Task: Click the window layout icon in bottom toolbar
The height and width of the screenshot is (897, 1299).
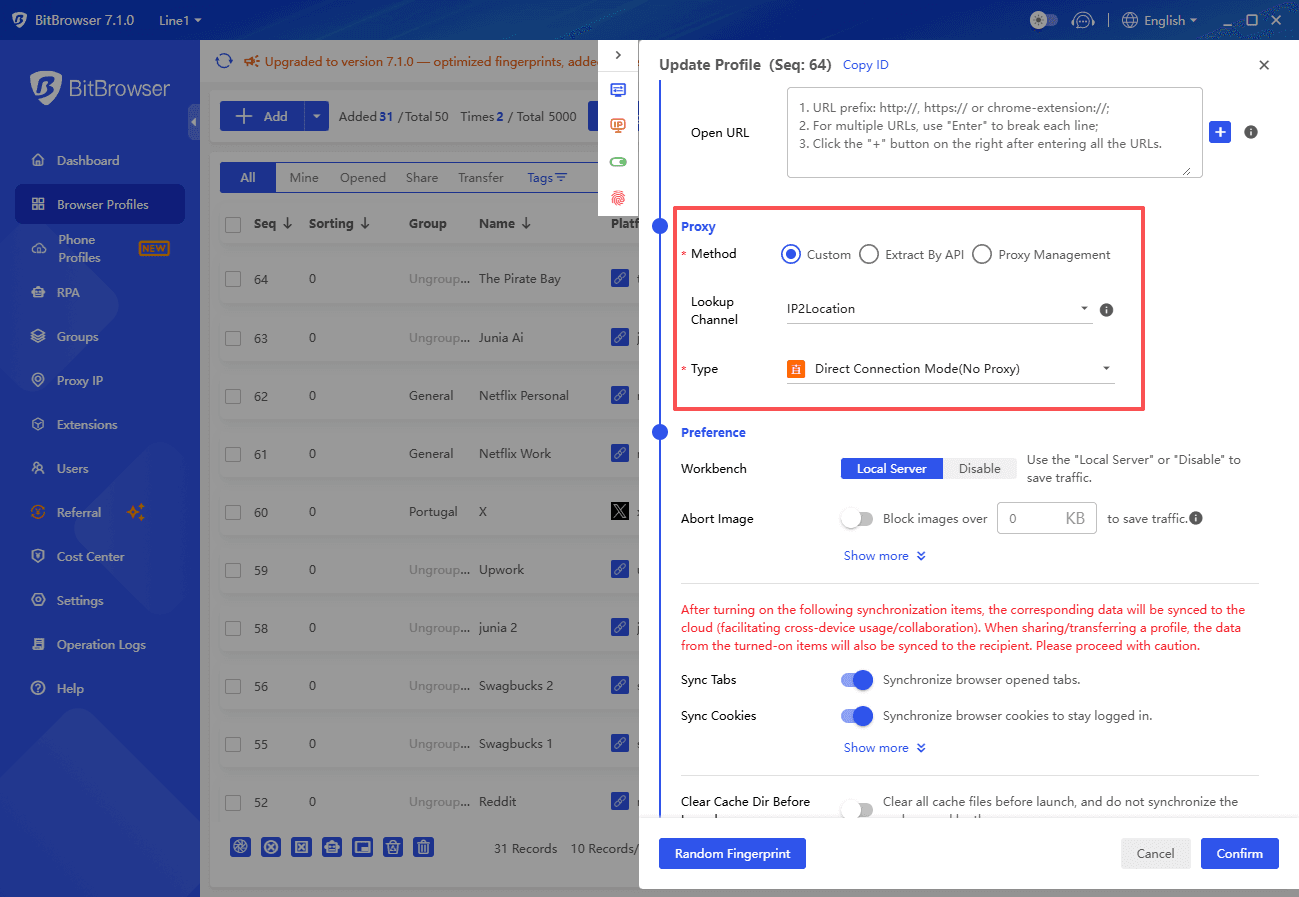Action: point(363,847)
